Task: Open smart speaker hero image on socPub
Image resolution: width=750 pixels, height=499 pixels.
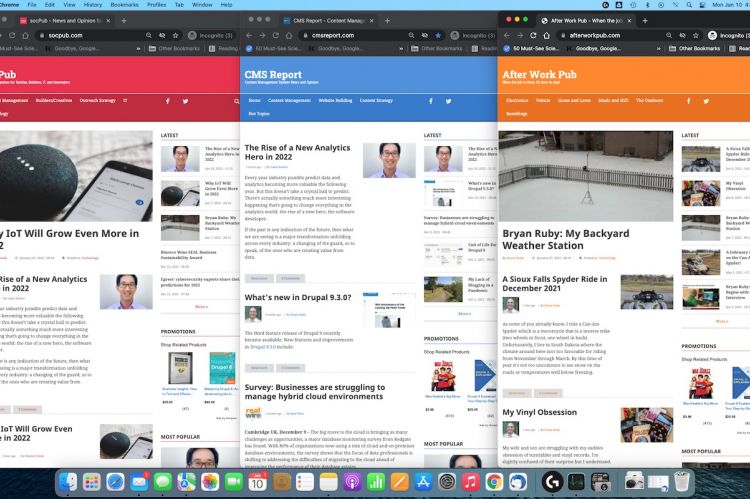Action: click(76, 177)
